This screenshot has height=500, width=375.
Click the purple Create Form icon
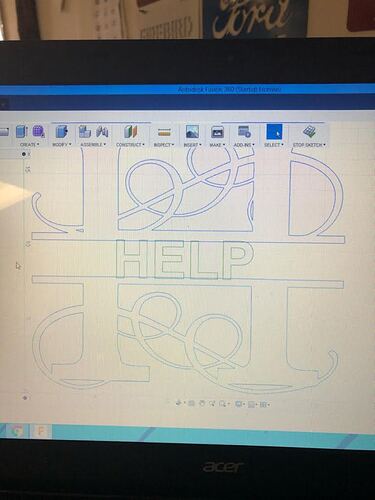pyautogui.click(x=39, y=131)
